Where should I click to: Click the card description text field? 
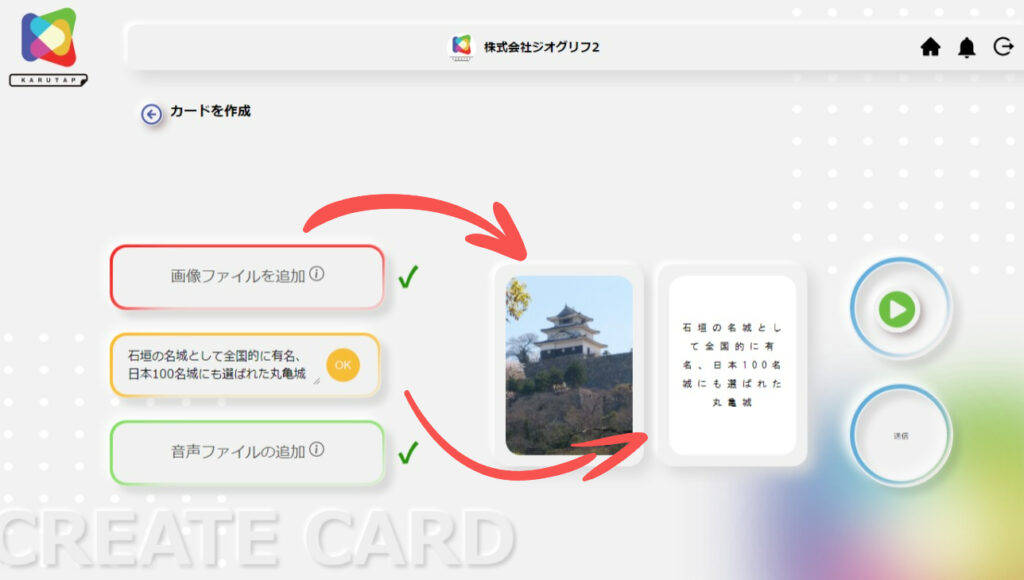[x=223, y=364]
